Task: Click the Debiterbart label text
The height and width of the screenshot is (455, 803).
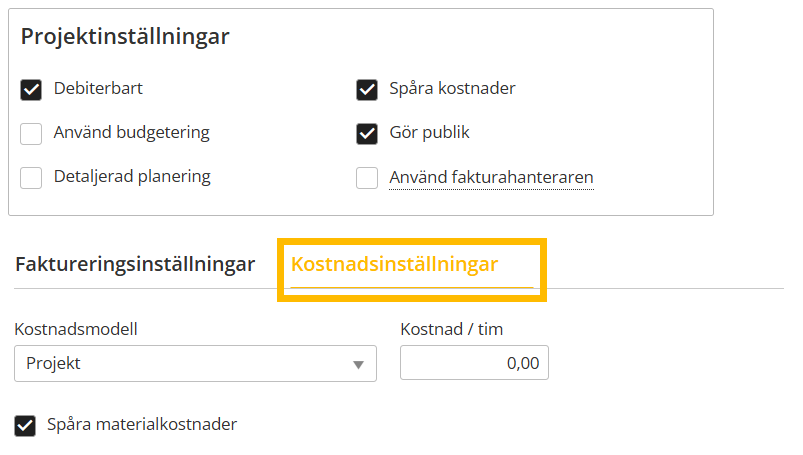Action: pos(98,88)
